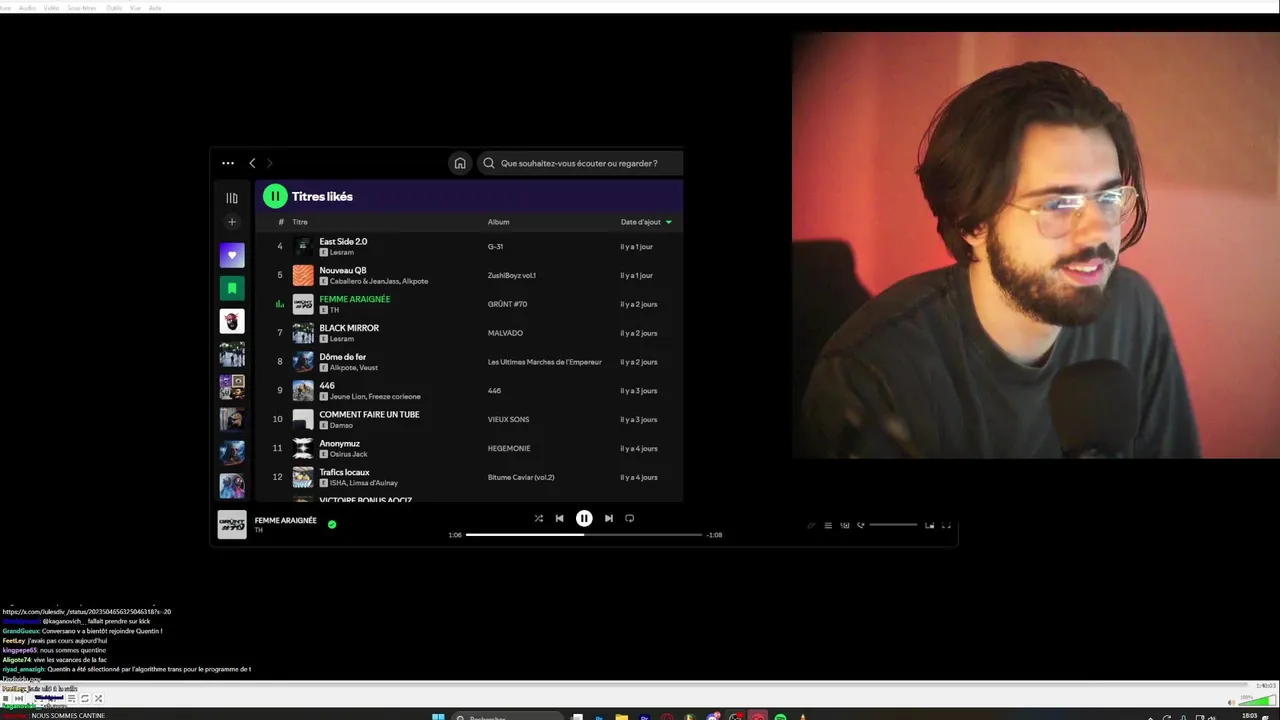Sort by the Titre column header
This screenshot has height=720, width=1280.
(300, 222)
